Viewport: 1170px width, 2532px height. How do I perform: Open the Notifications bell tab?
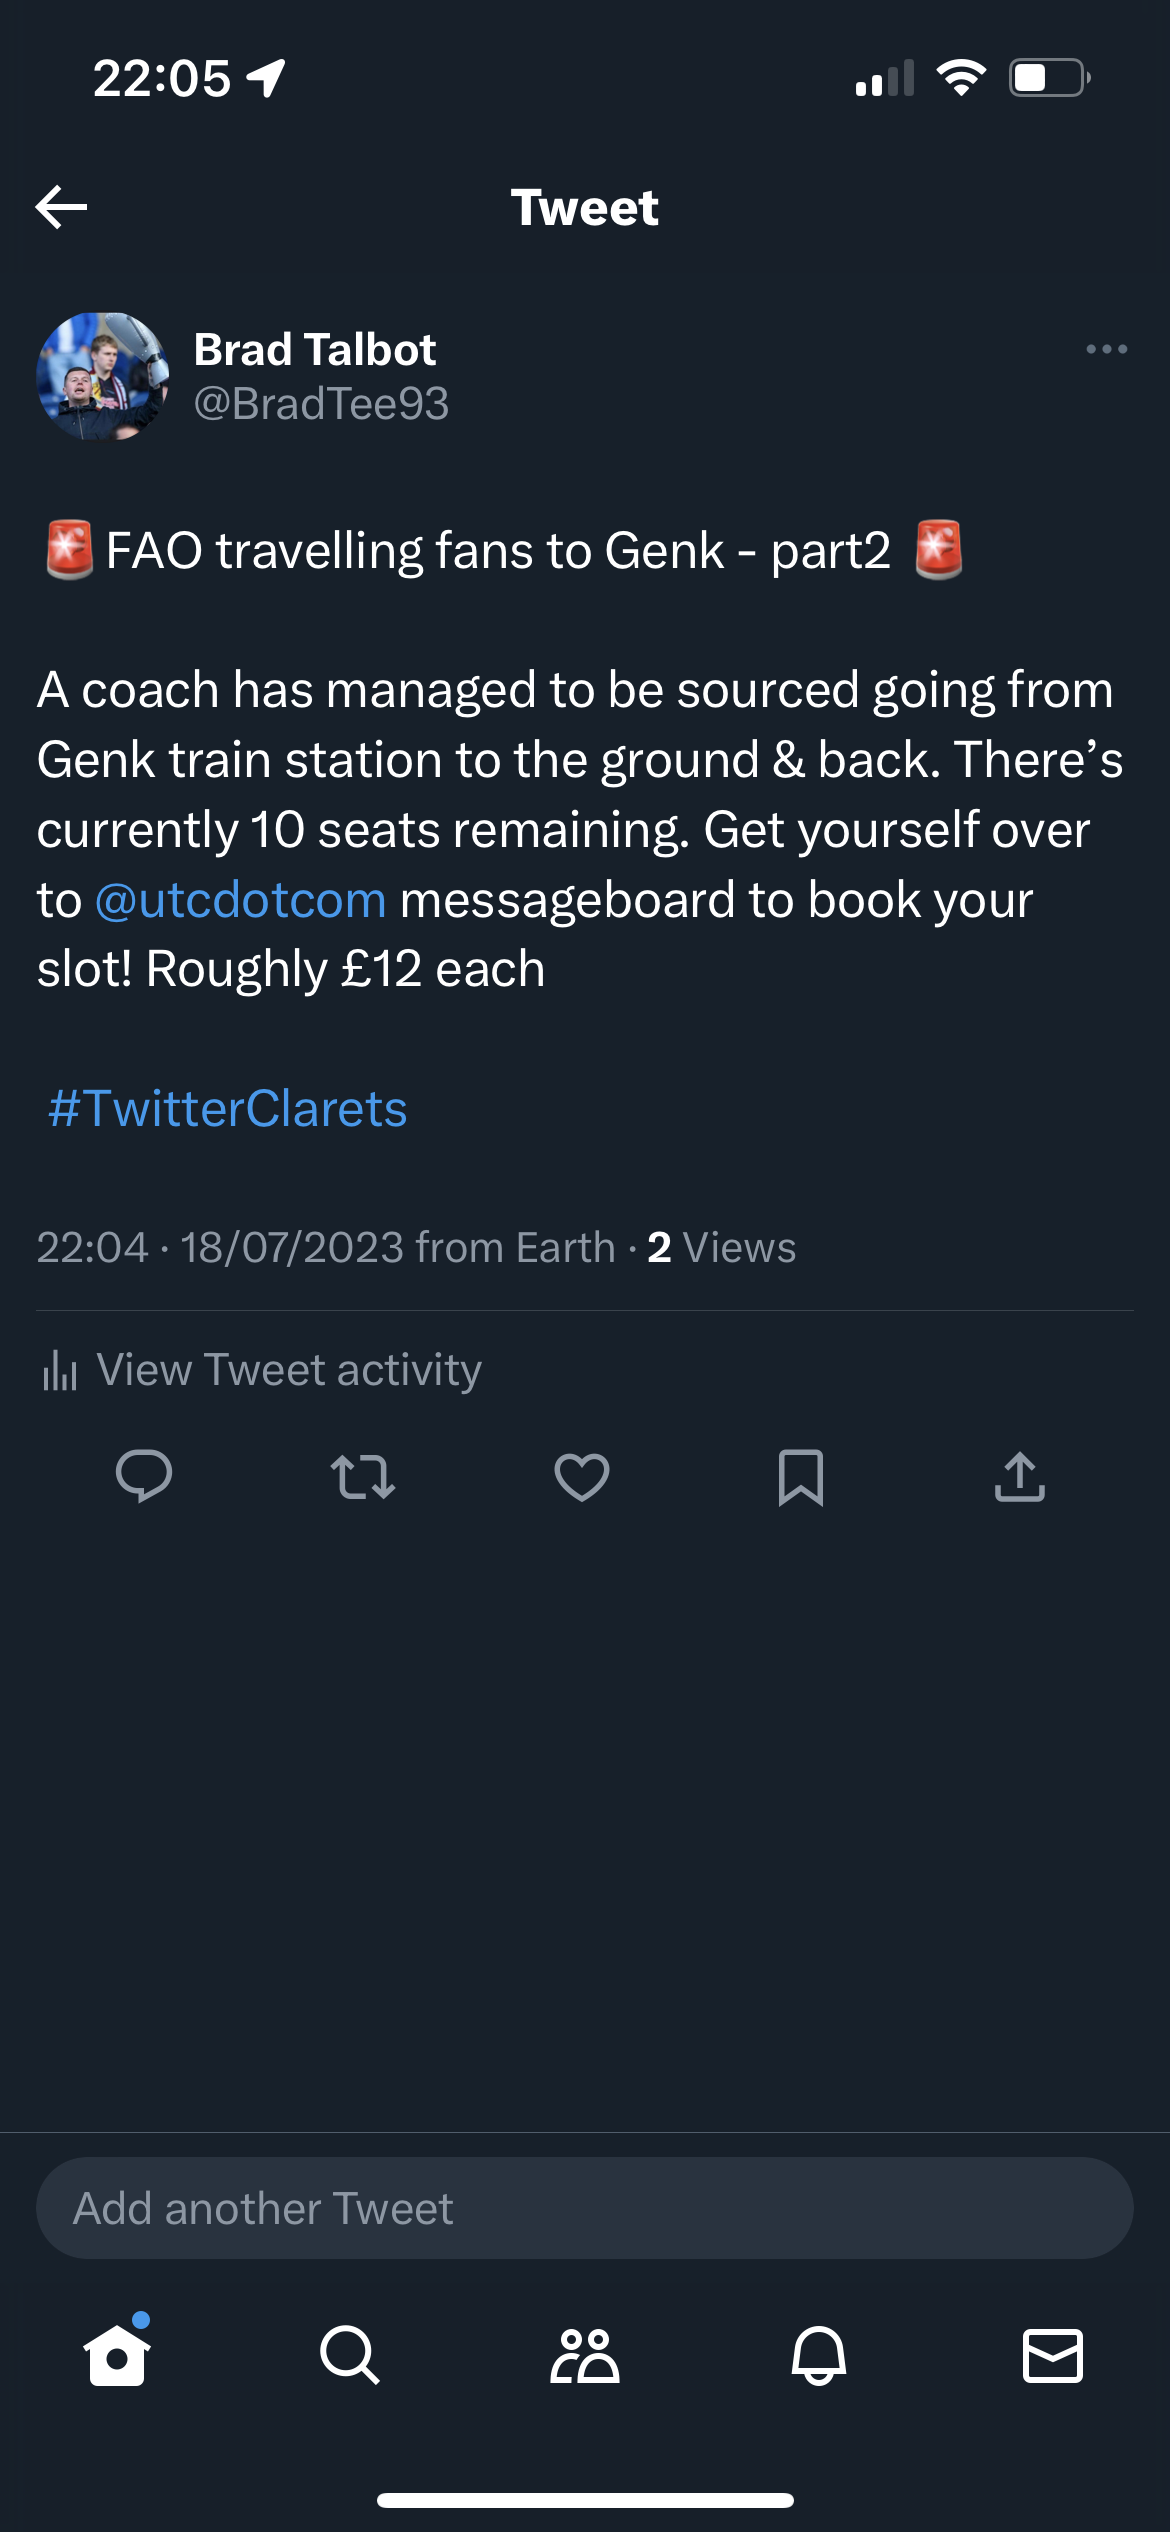[x=819, y=2355]
